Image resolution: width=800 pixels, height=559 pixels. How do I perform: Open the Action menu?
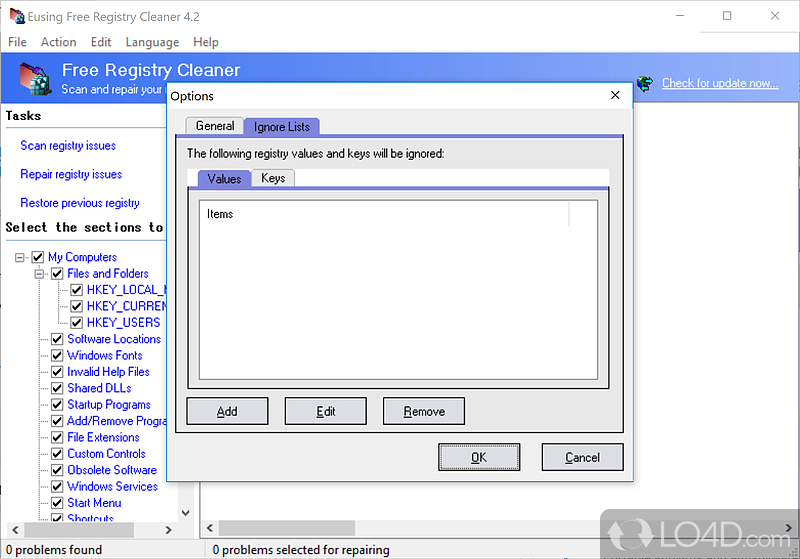[59, 42]
